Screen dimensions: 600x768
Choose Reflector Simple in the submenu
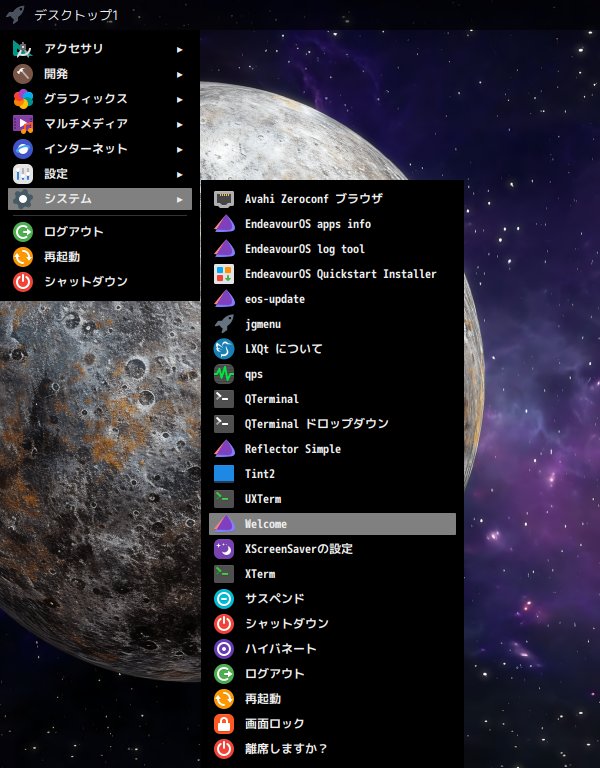[x=292, y=449]
